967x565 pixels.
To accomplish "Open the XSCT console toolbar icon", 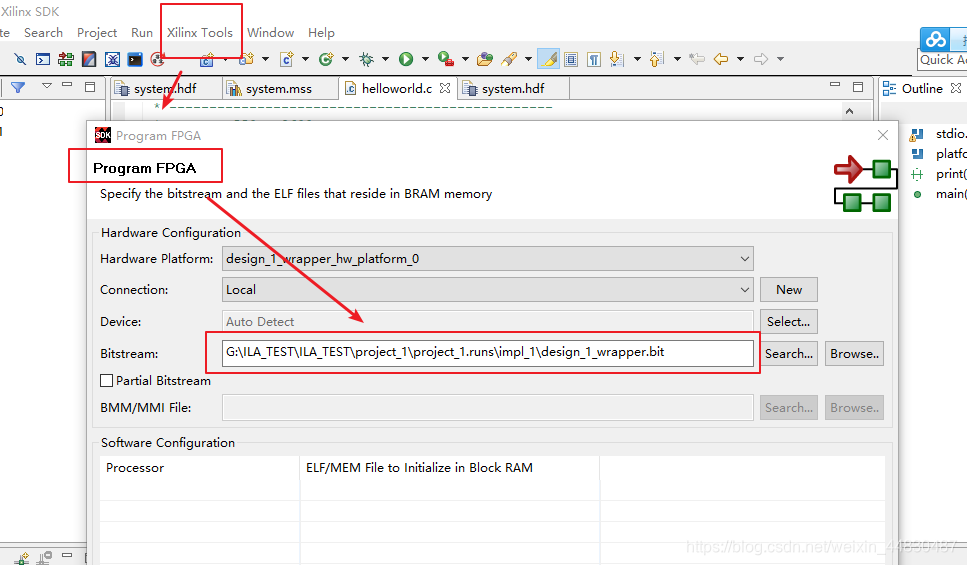I will tap(43, 59).
